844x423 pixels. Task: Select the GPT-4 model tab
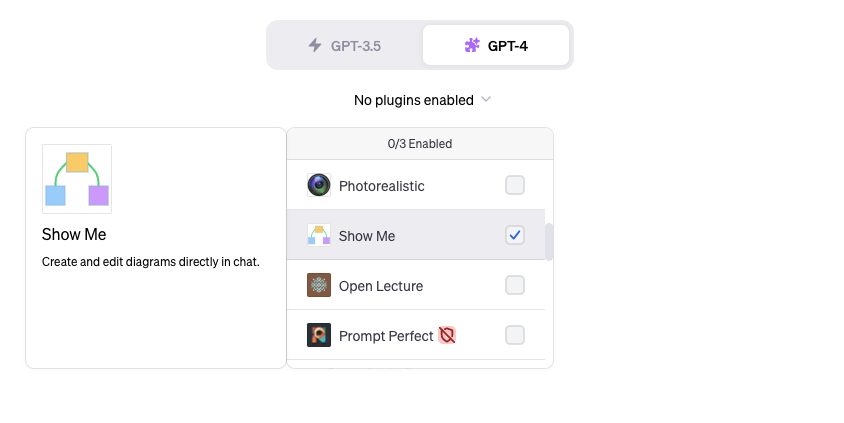(x=496, y=45)
